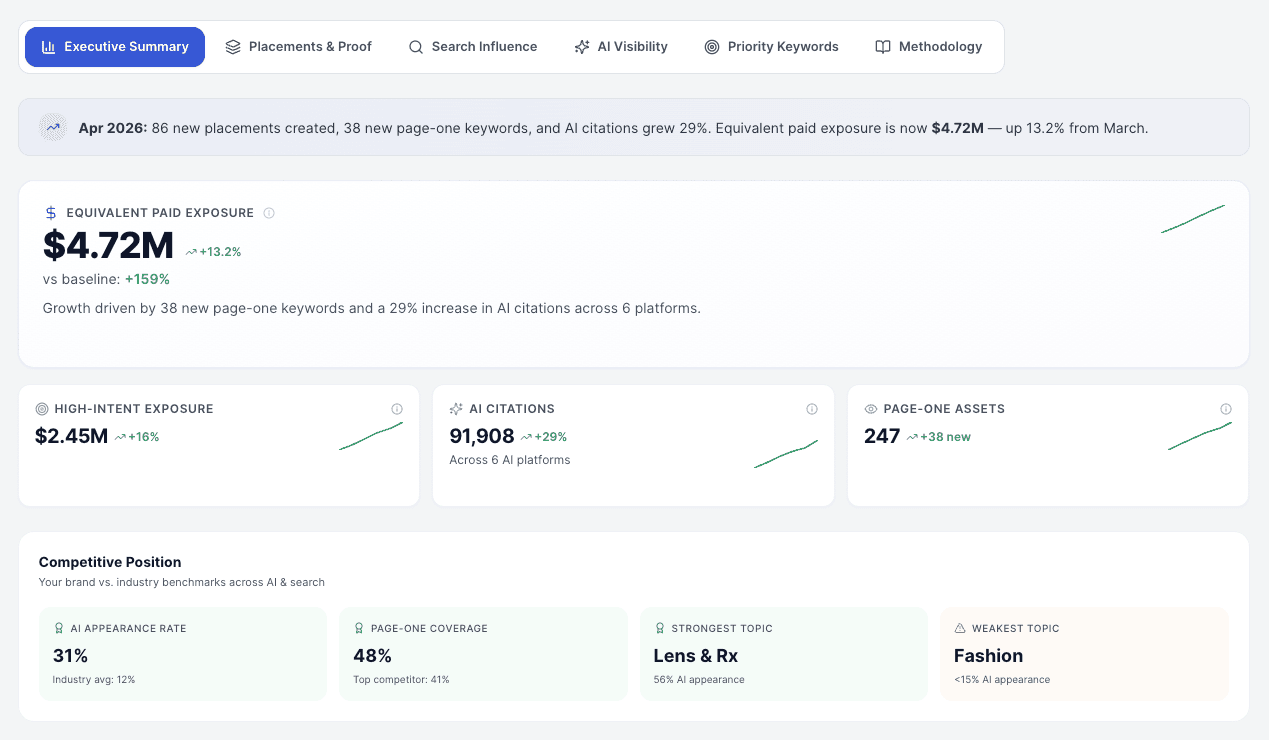1269x740 pixels.
Task: View the Methodology tab
Action: click(x=929, y=47)
